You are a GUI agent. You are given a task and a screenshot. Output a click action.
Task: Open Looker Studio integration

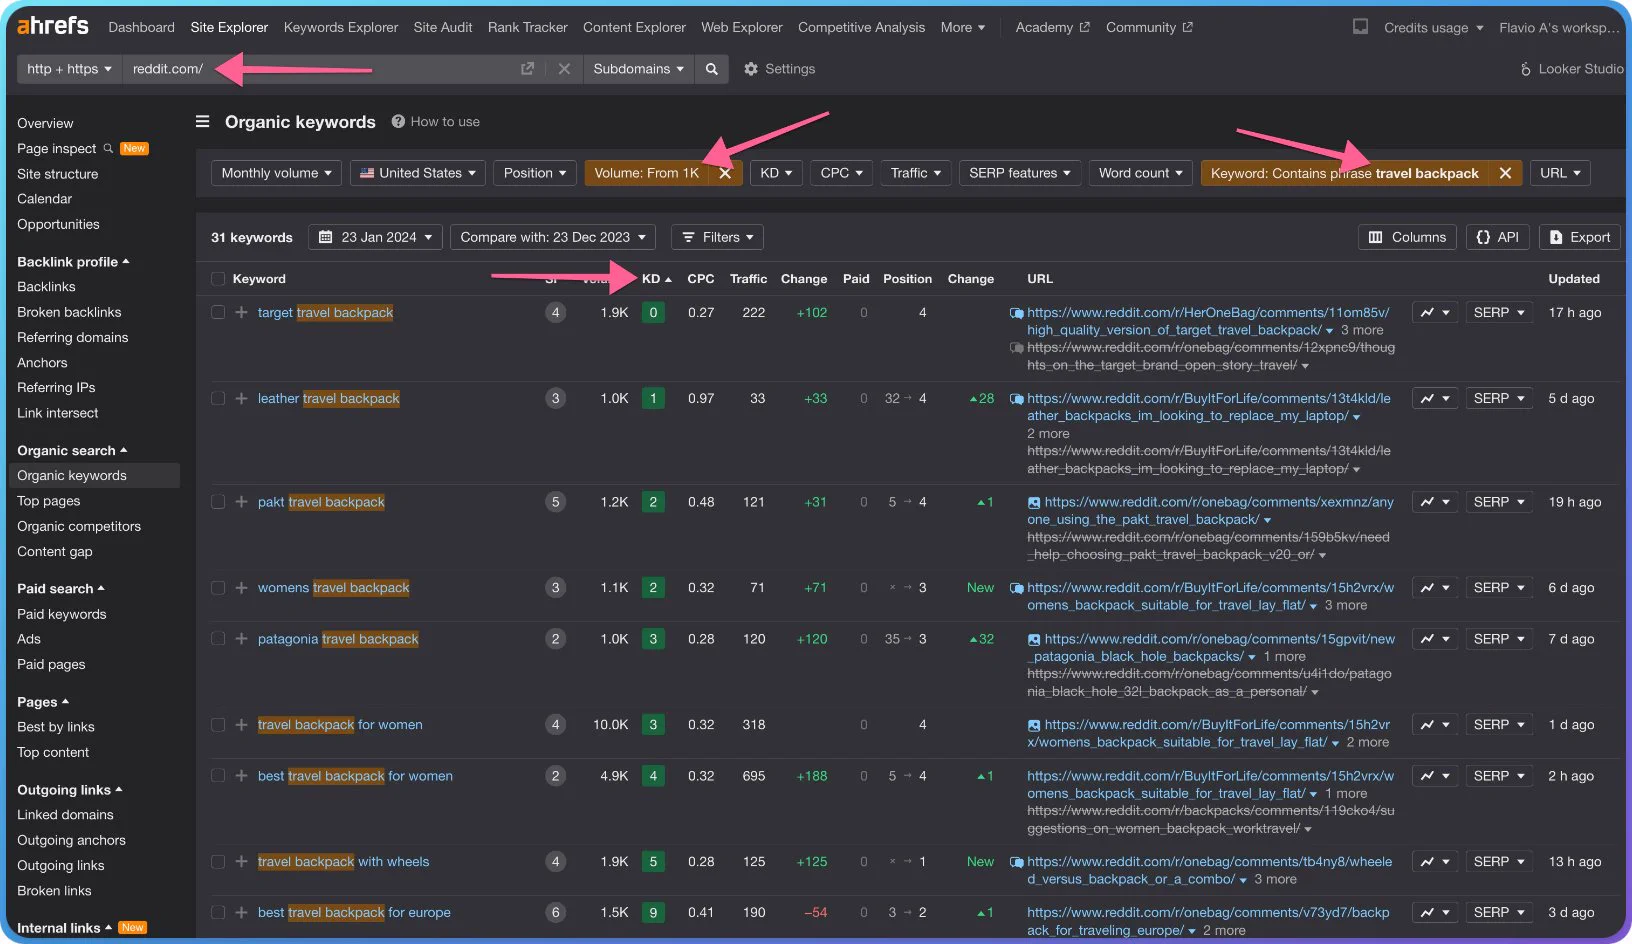(x=1571, y=69)
